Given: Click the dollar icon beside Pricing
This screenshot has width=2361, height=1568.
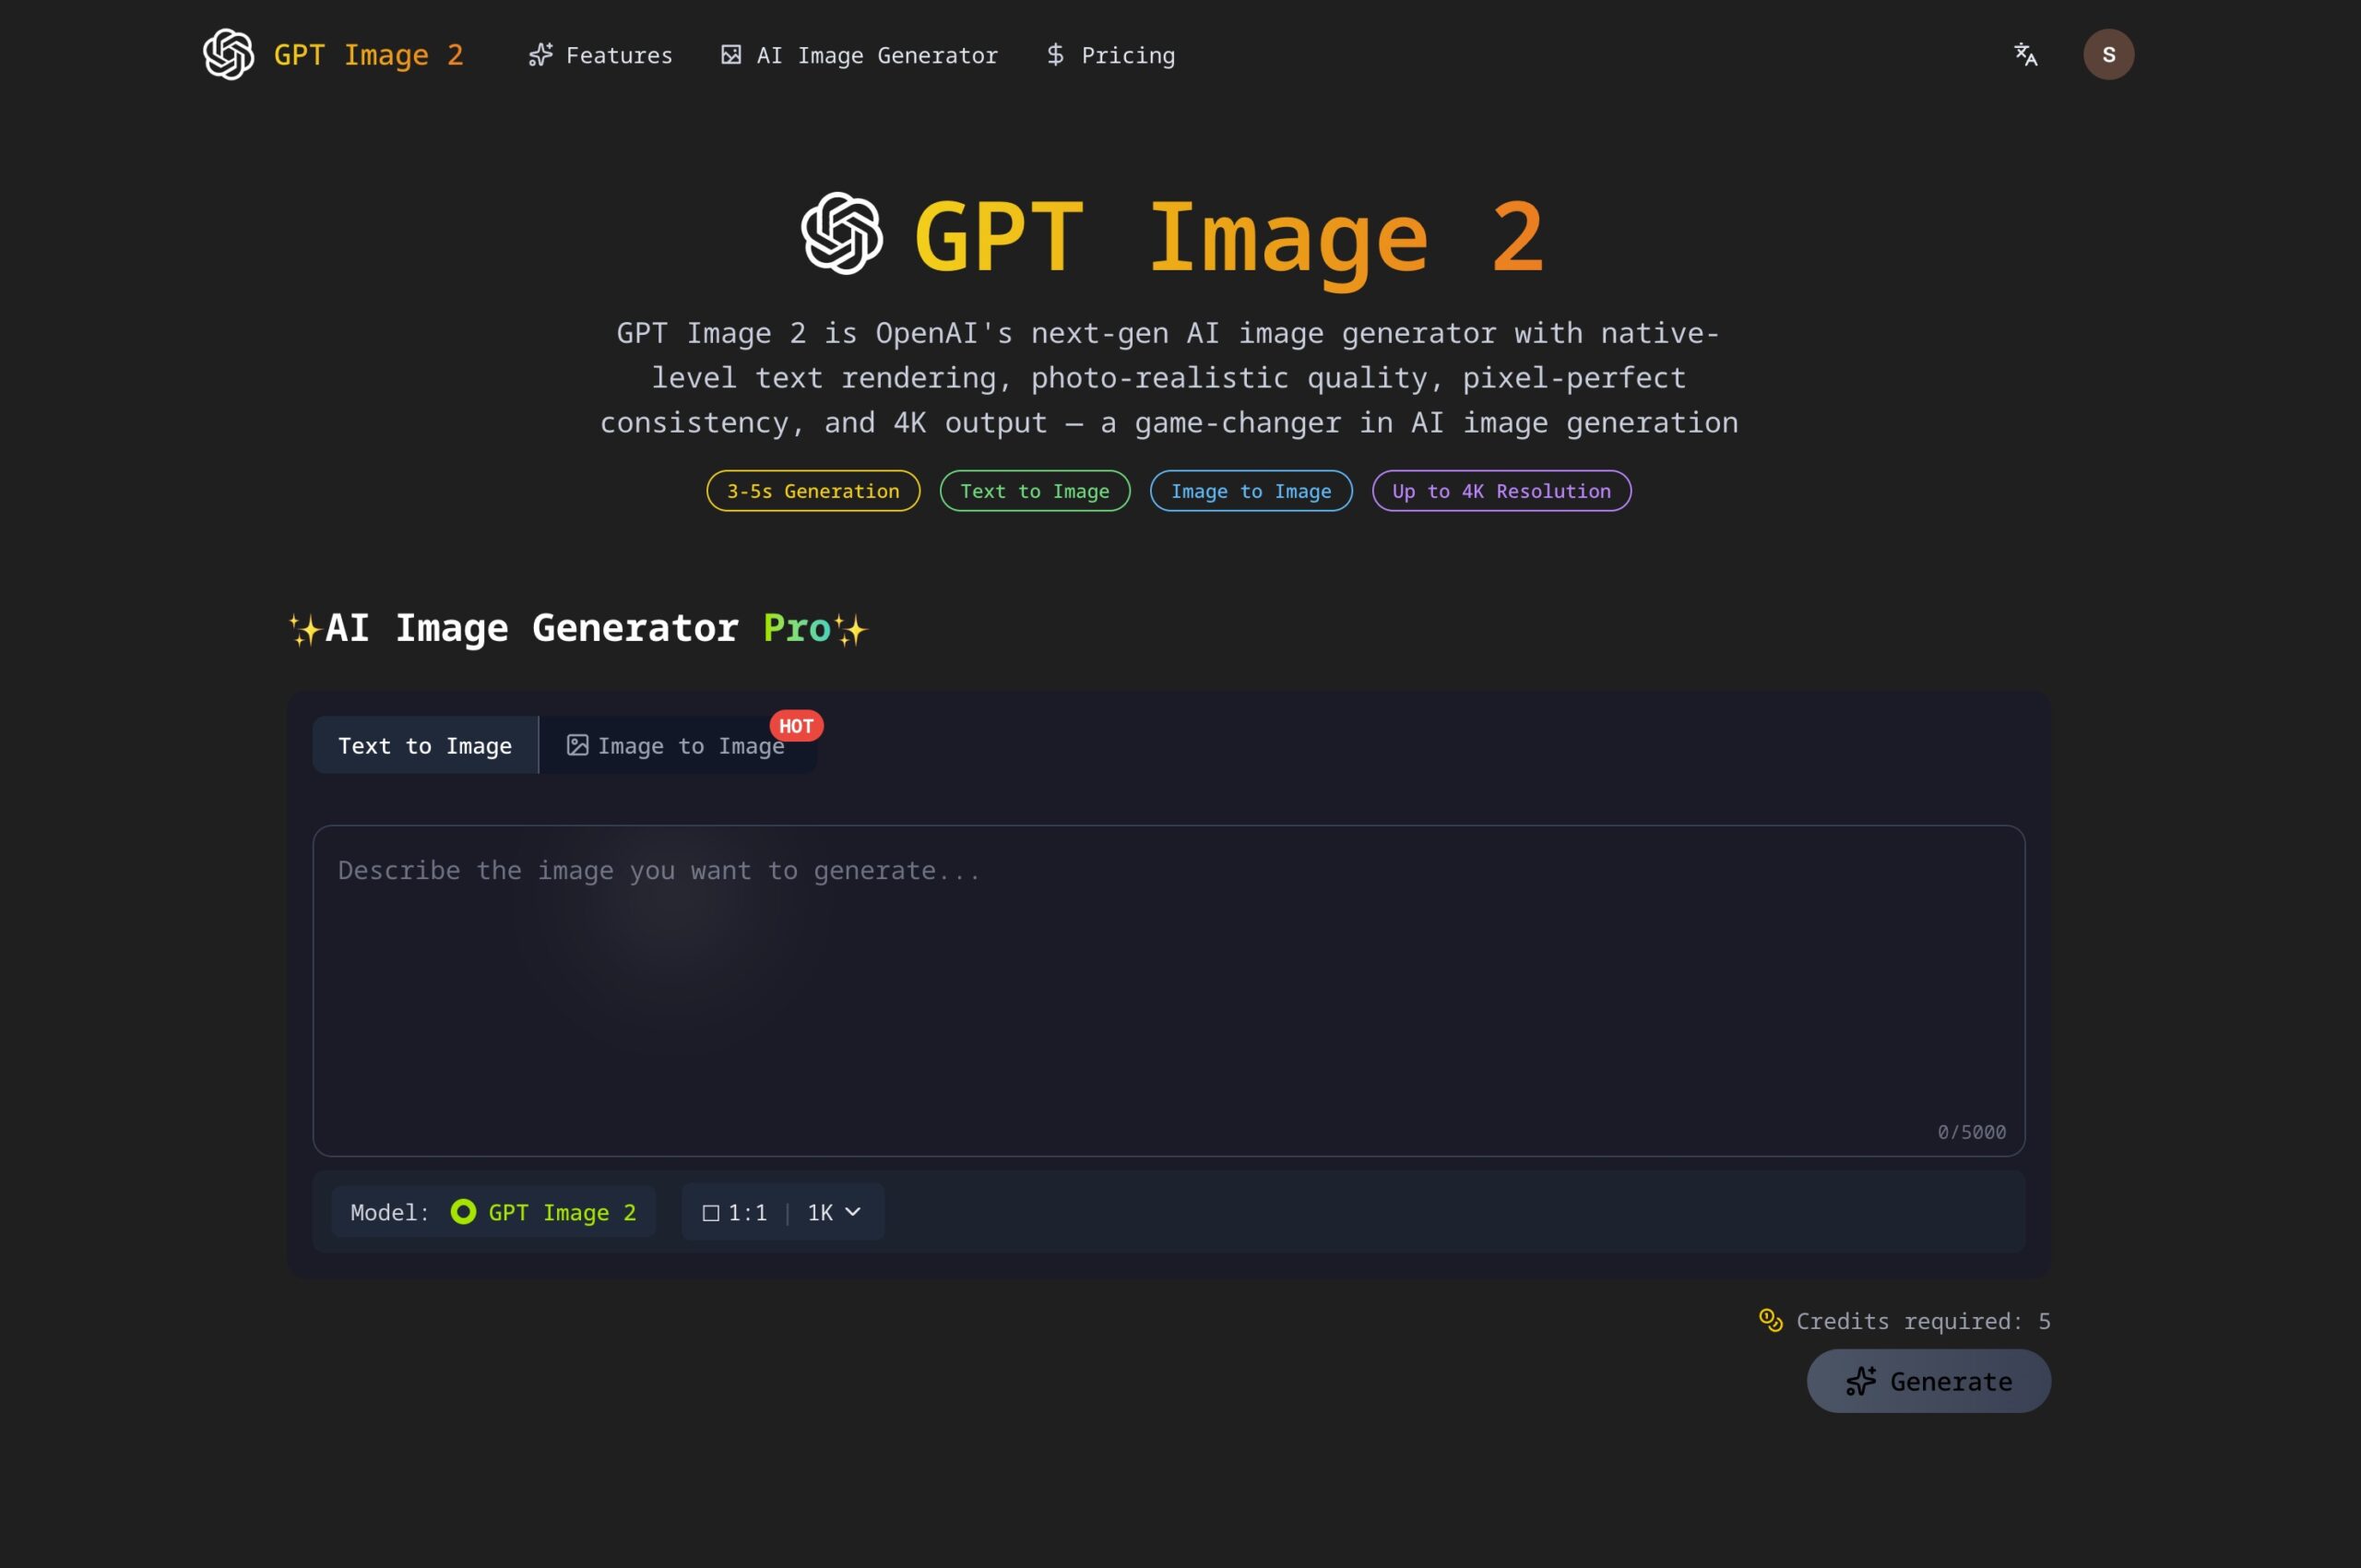Looking at the screenshot, I should [x=1055, y=55].
